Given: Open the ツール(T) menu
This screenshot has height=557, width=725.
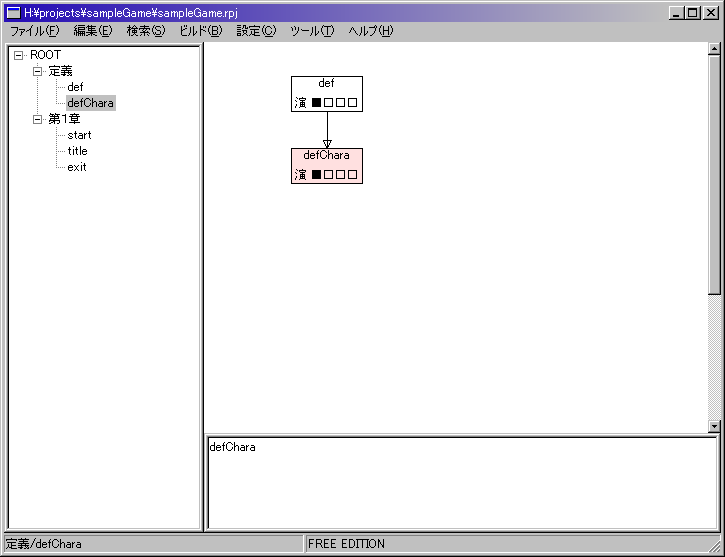Looking at the screenshot, I should coord(312,31).
